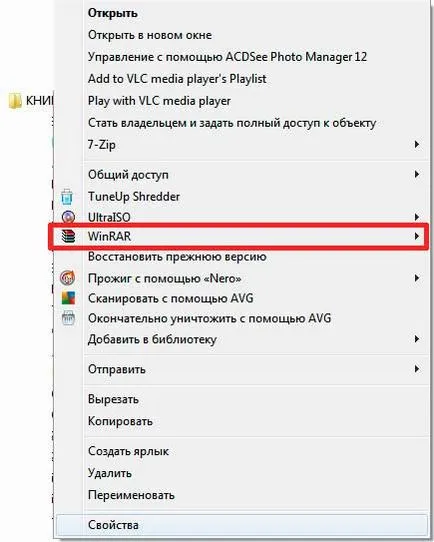Click the WinRAR stacked books icon

point(68,236)
